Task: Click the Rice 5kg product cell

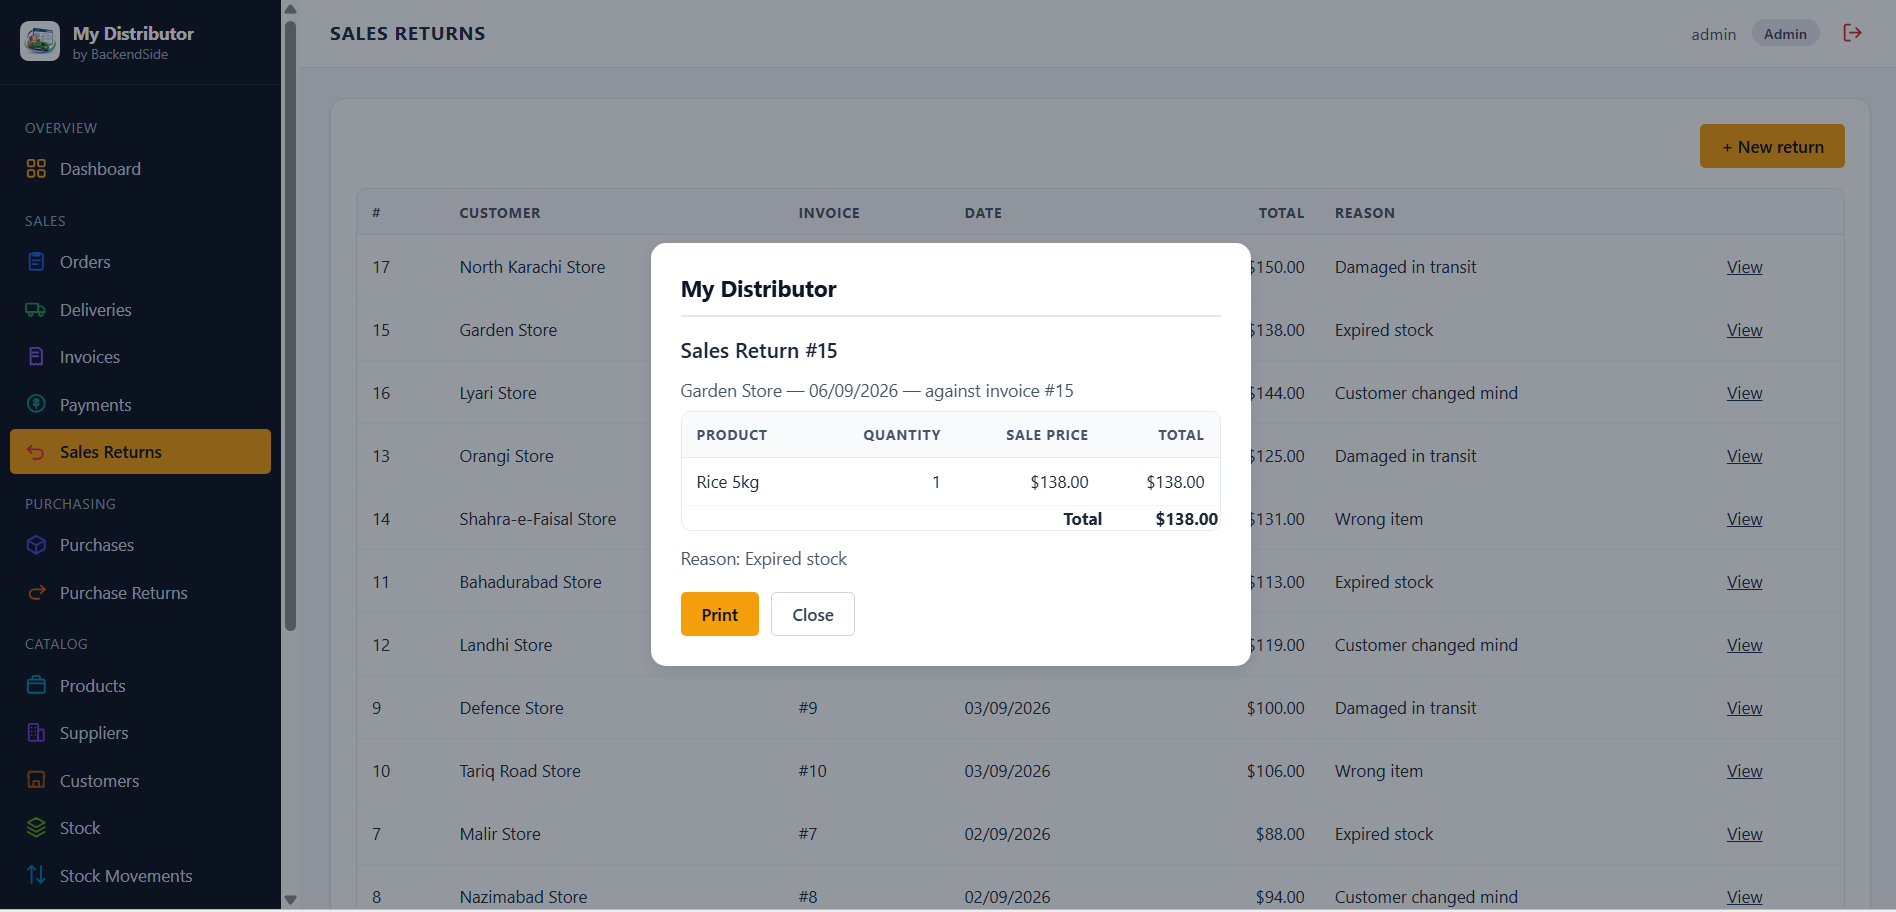Action: point(727,482)
